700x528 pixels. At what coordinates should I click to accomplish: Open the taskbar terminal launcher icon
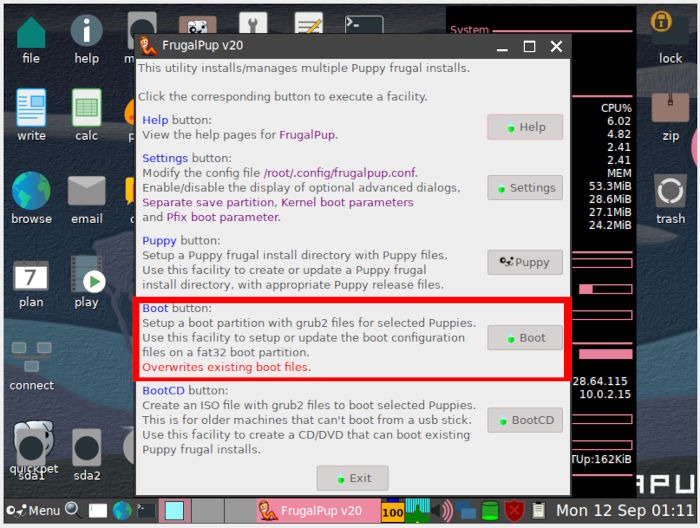(x=146, y=511)
